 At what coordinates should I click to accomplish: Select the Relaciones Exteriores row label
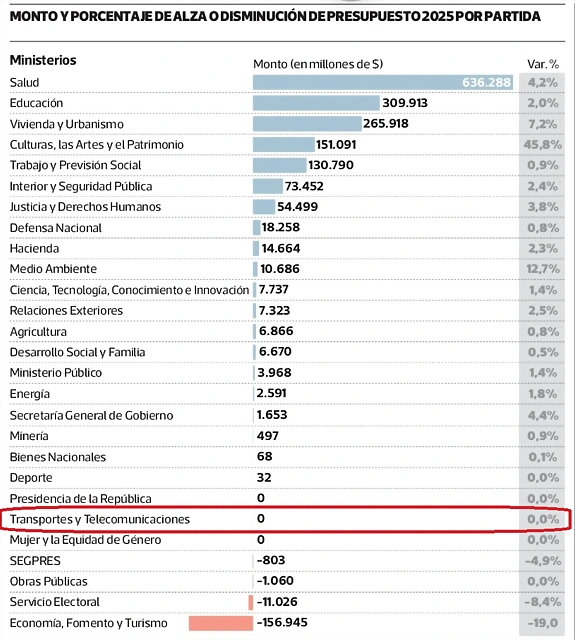coord(66,311)
